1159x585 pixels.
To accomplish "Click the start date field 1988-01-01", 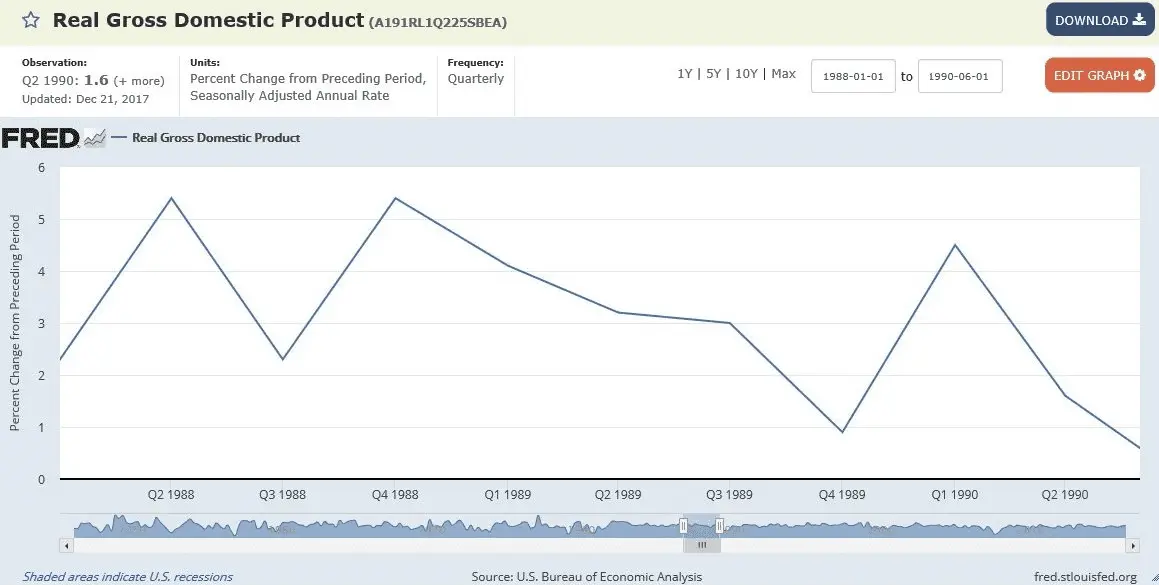I will pos(852,77).
